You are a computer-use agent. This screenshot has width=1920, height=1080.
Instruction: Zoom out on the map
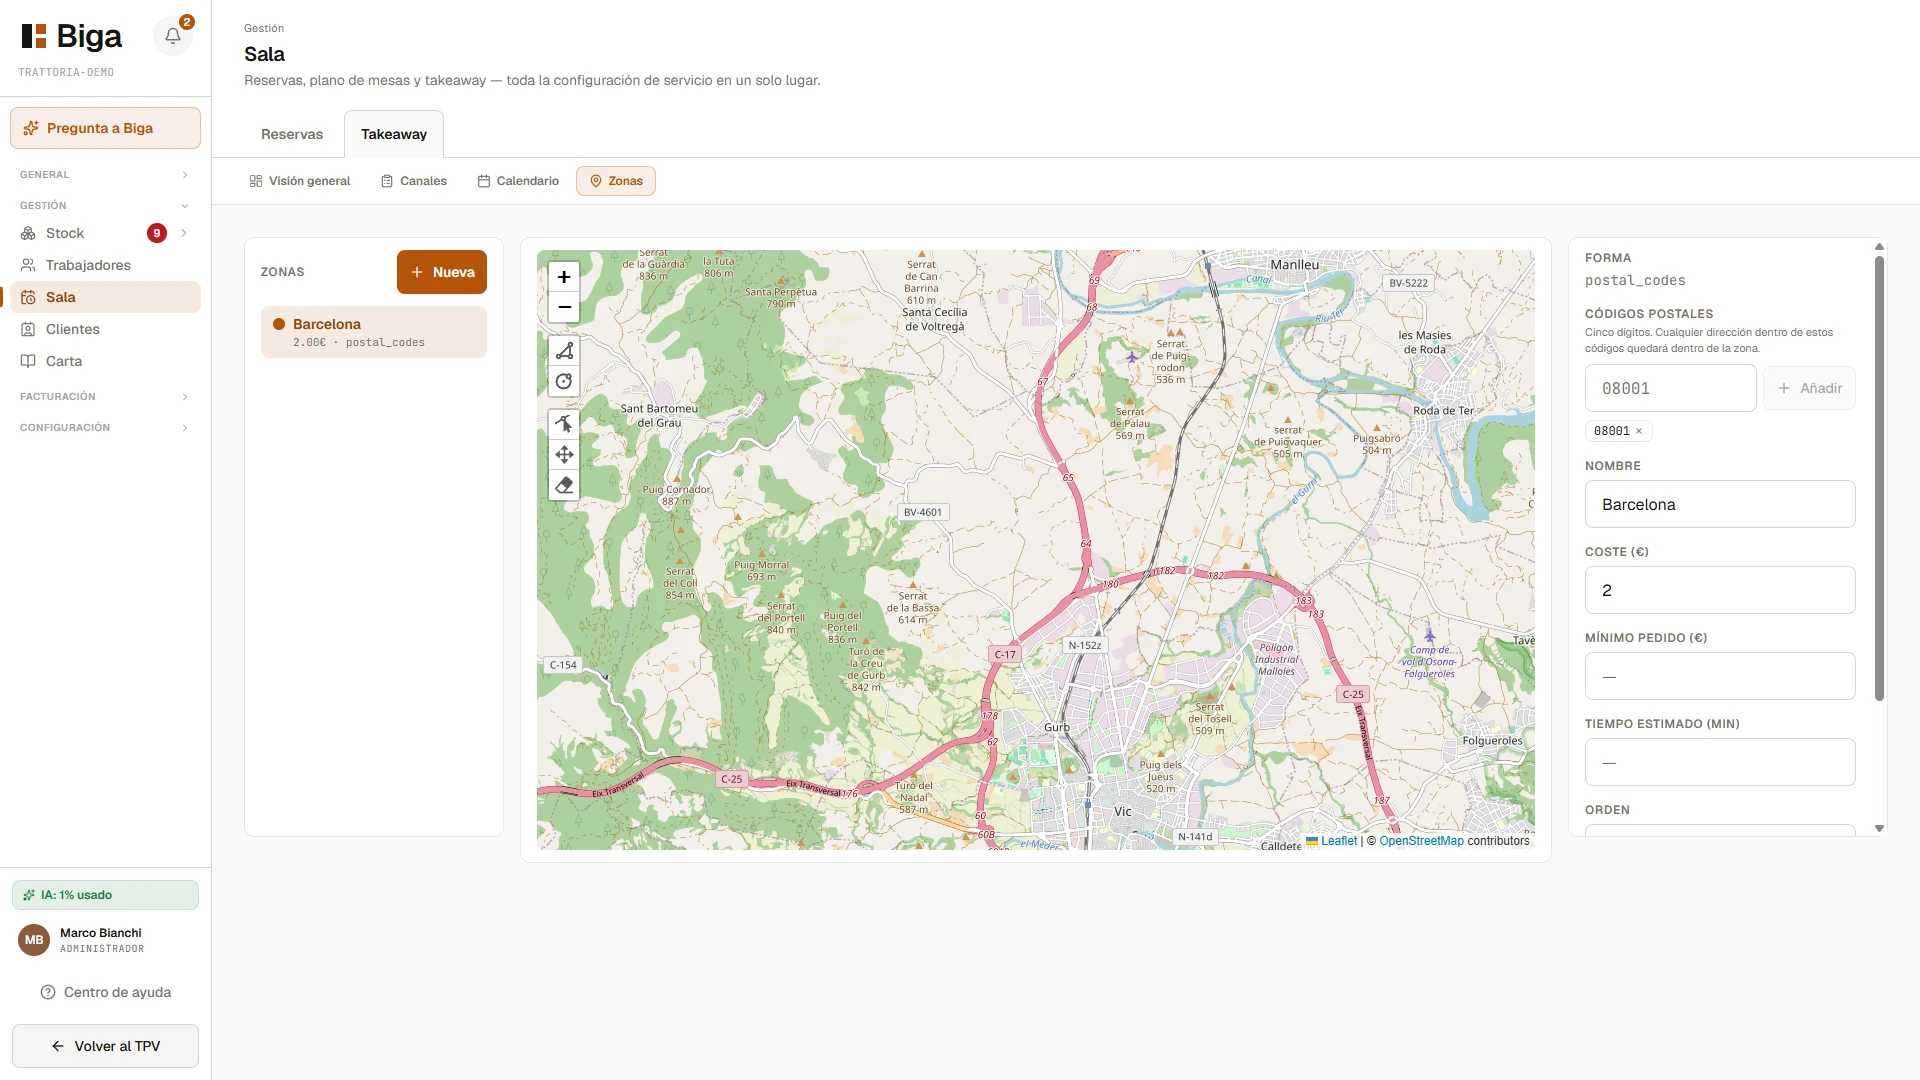(564, 307)
